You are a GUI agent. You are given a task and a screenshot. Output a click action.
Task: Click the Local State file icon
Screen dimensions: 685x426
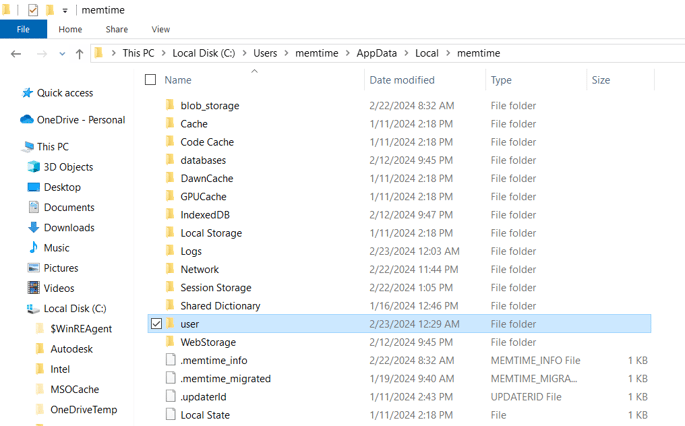(x=170, y=414)
